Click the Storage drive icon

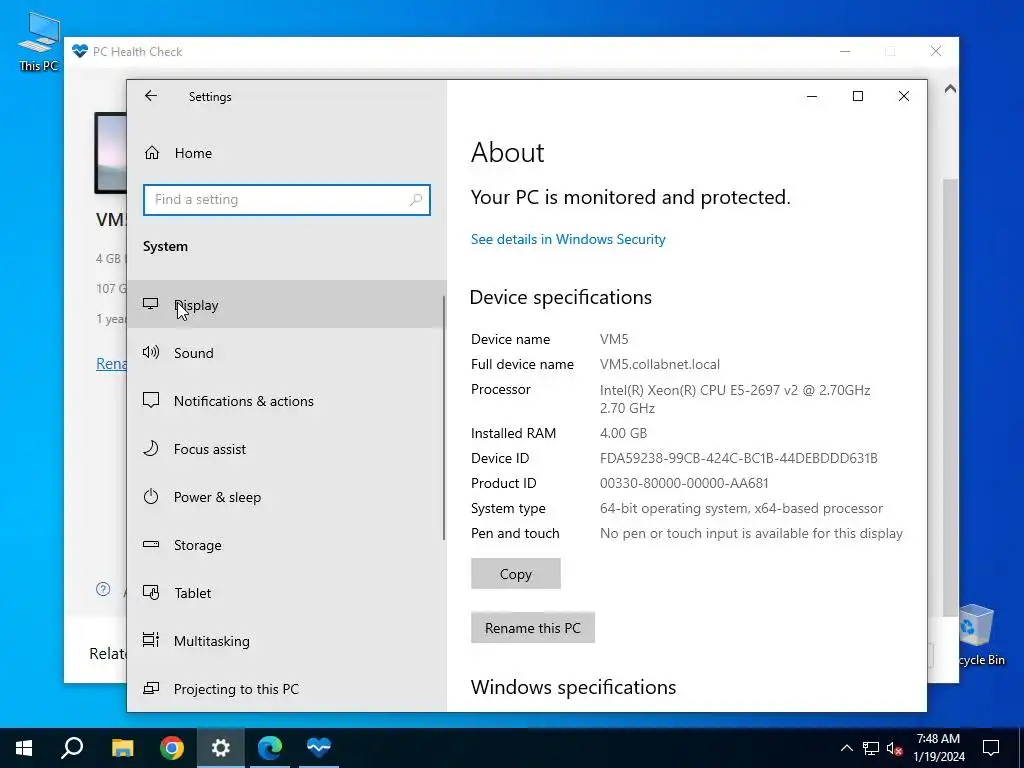tap(151, 544)
